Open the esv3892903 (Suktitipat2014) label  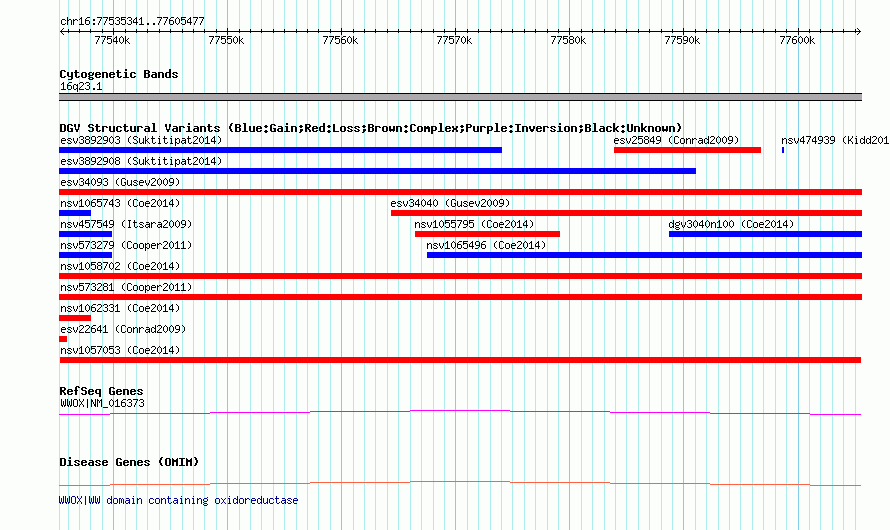[x=141, y=140]
